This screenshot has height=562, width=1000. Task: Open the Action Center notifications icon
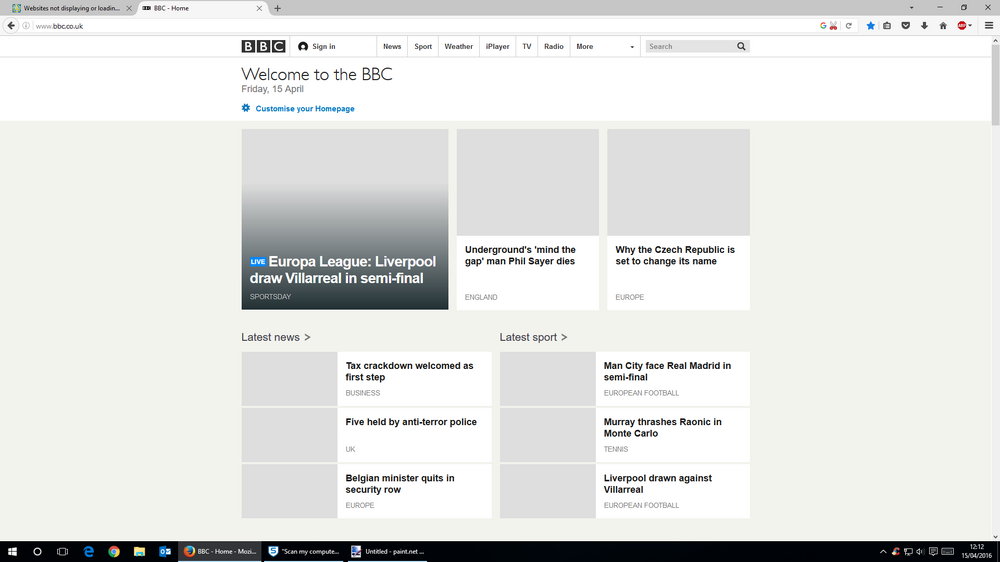(933, 552)
